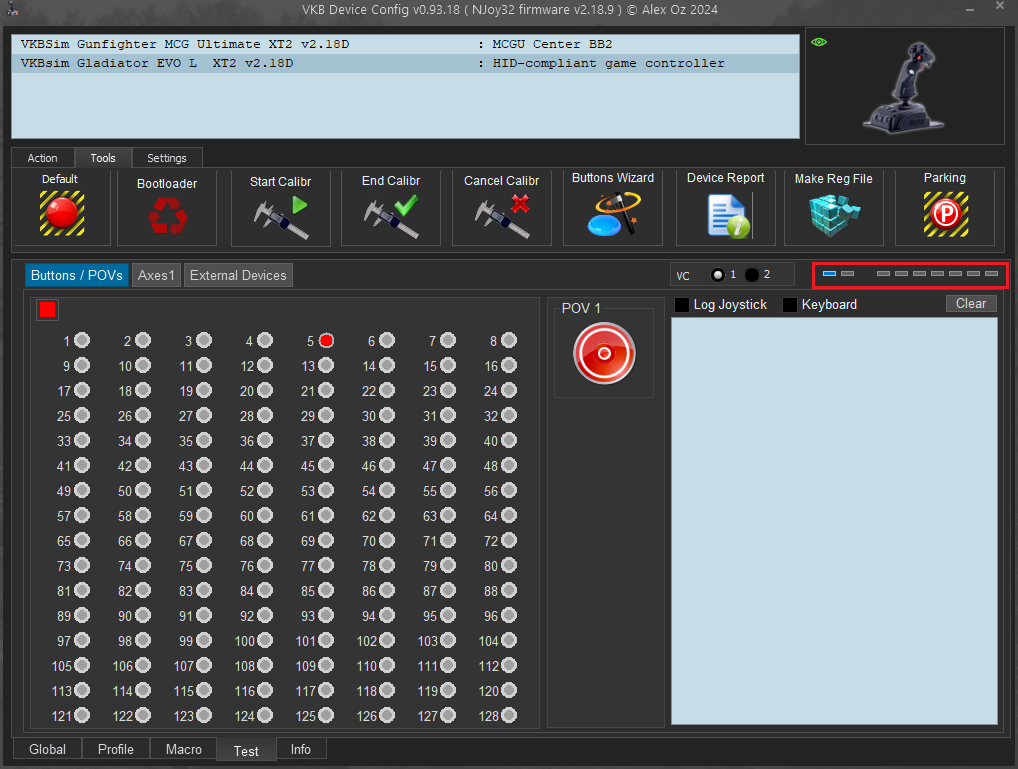
Task: Open the Axes1 tab
Action: coord(156,275)
